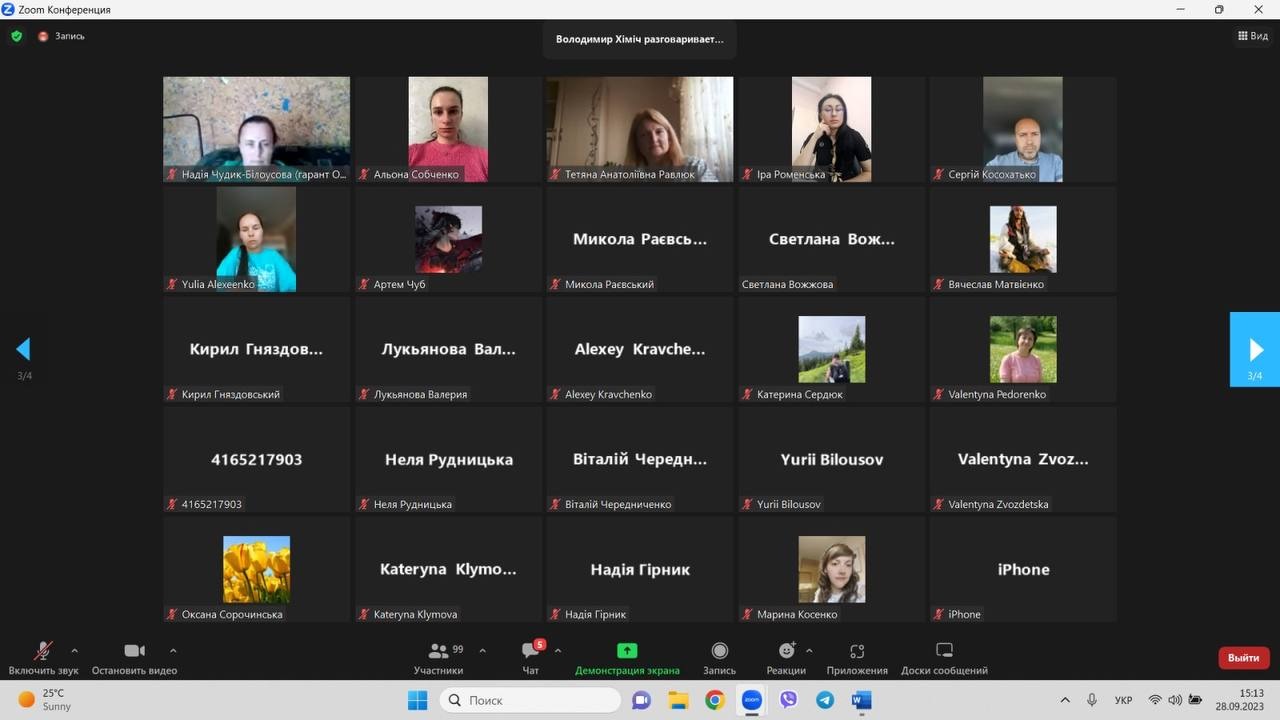Expand video options arrow beside camera

pos(173,650)
